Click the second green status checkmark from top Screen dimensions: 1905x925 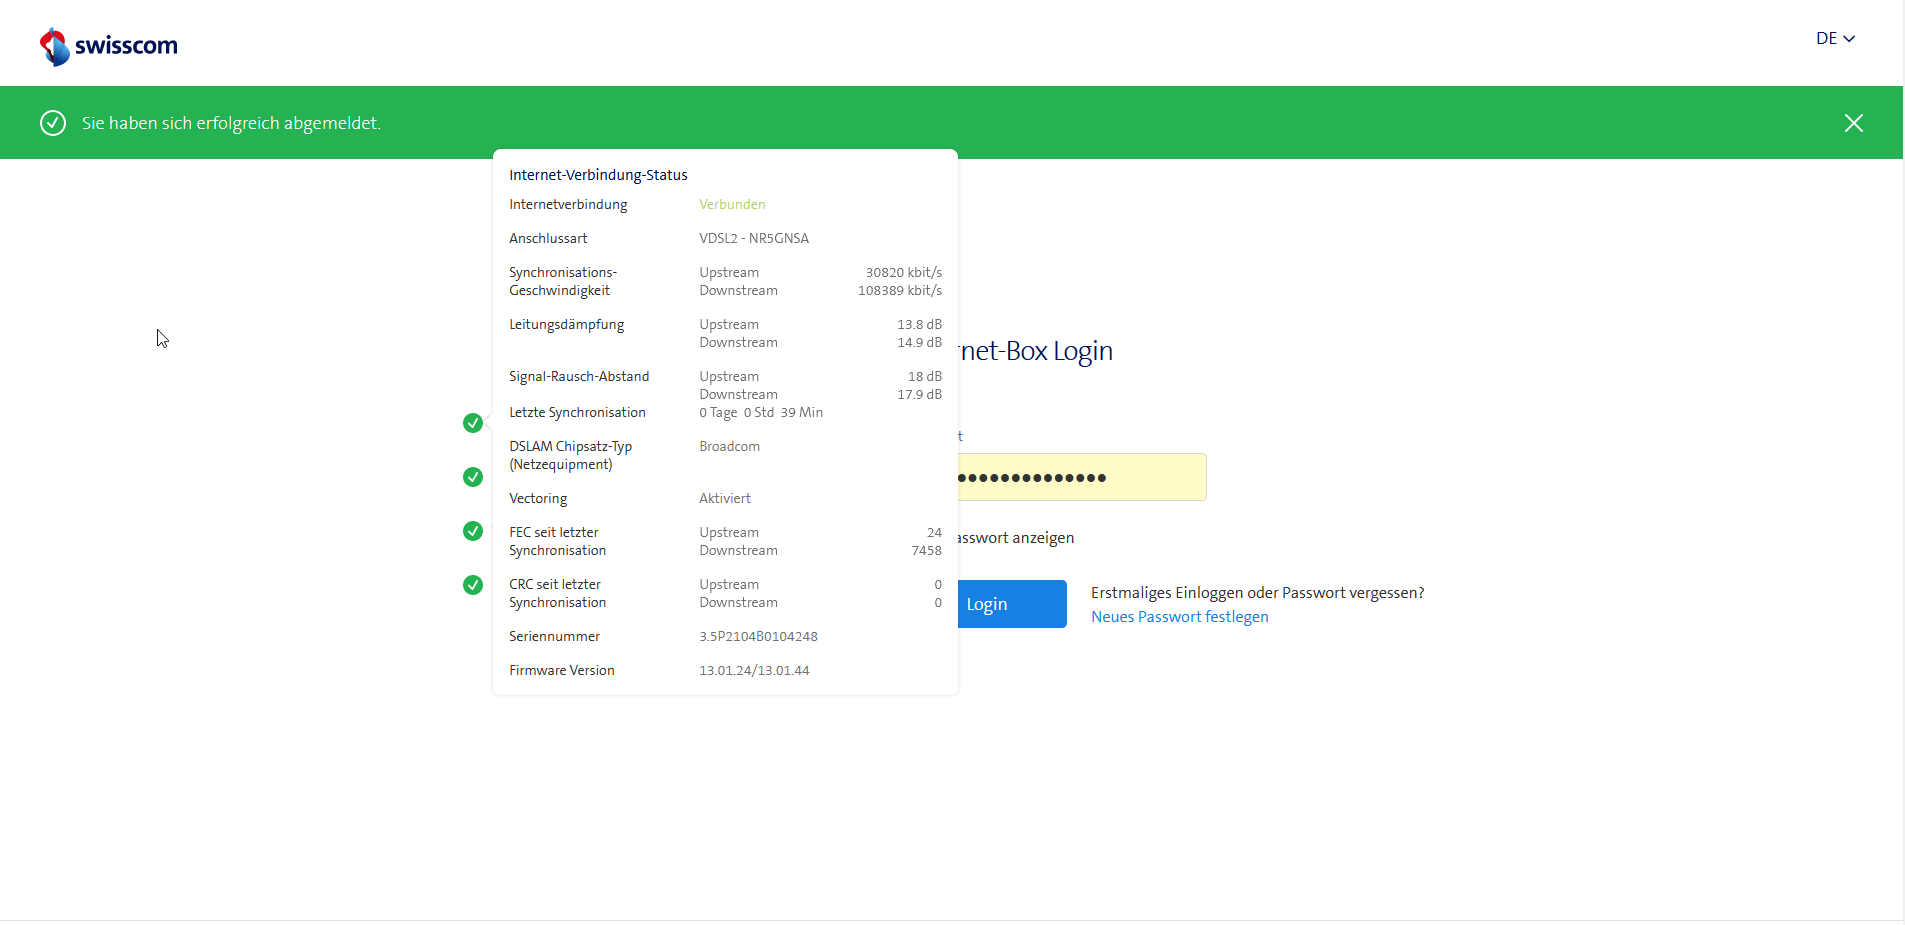click(473, 477)
